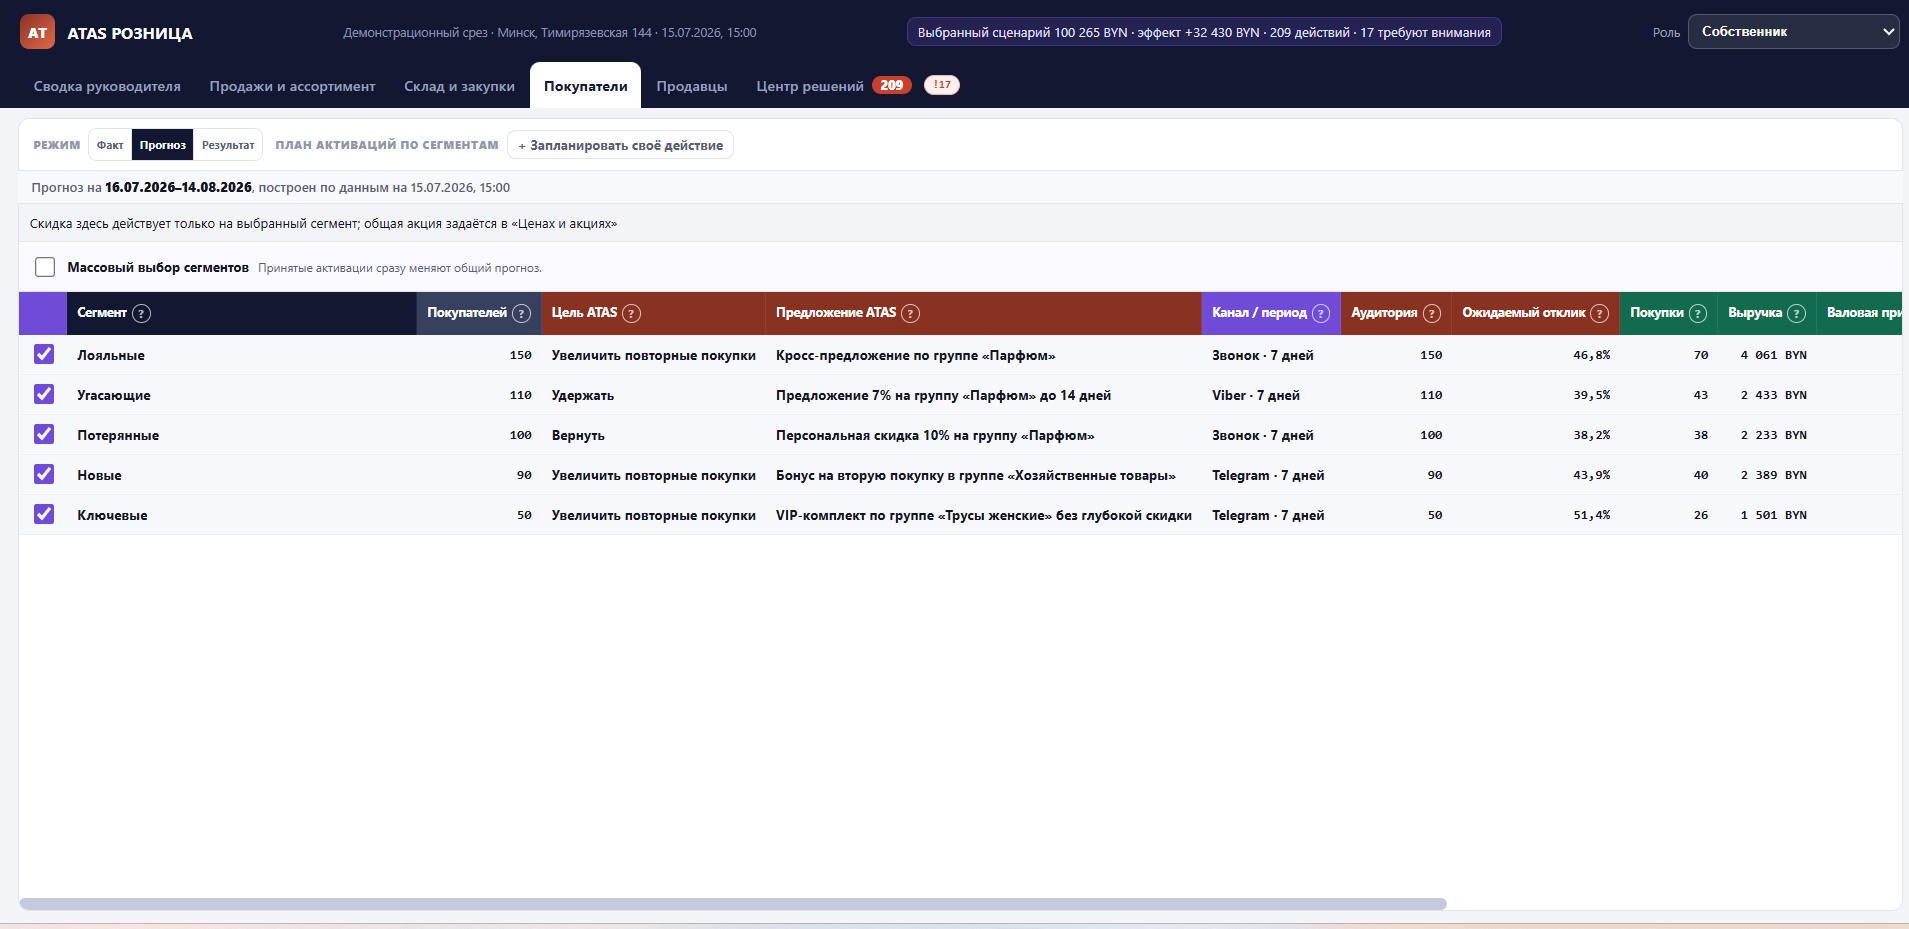Switch to Склад и закупки tab
The width and height of the screenshot is (1909, 929).
tap(459, 86)
